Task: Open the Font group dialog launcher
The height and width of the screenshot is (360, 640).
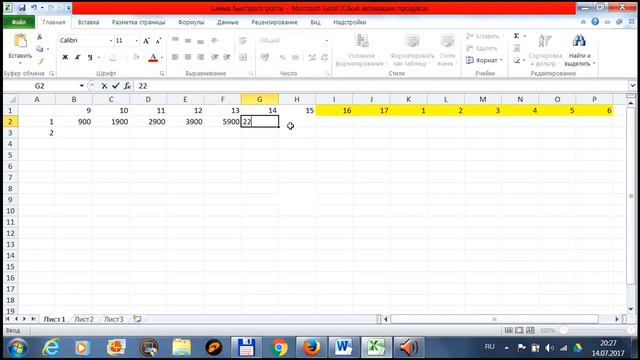Action: [162, 73]
